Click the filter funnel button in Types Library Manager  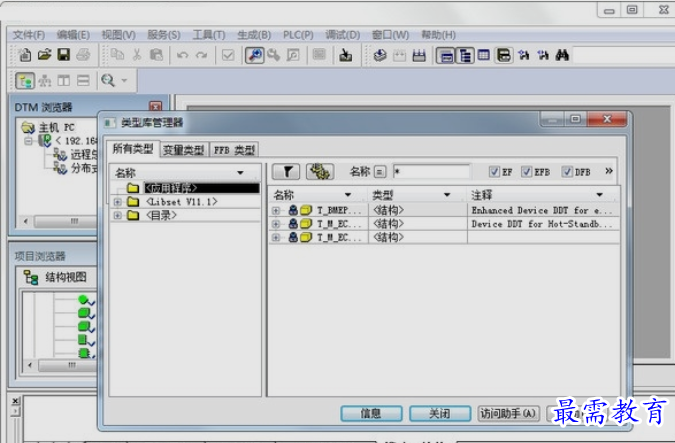point(286,172)
